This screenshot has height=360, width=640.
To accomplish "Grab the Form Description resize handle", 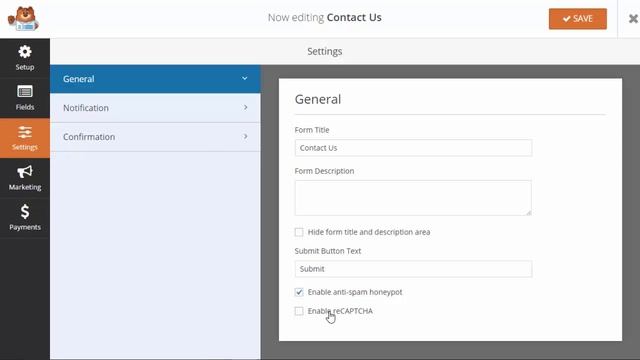I will pos(529,212).
